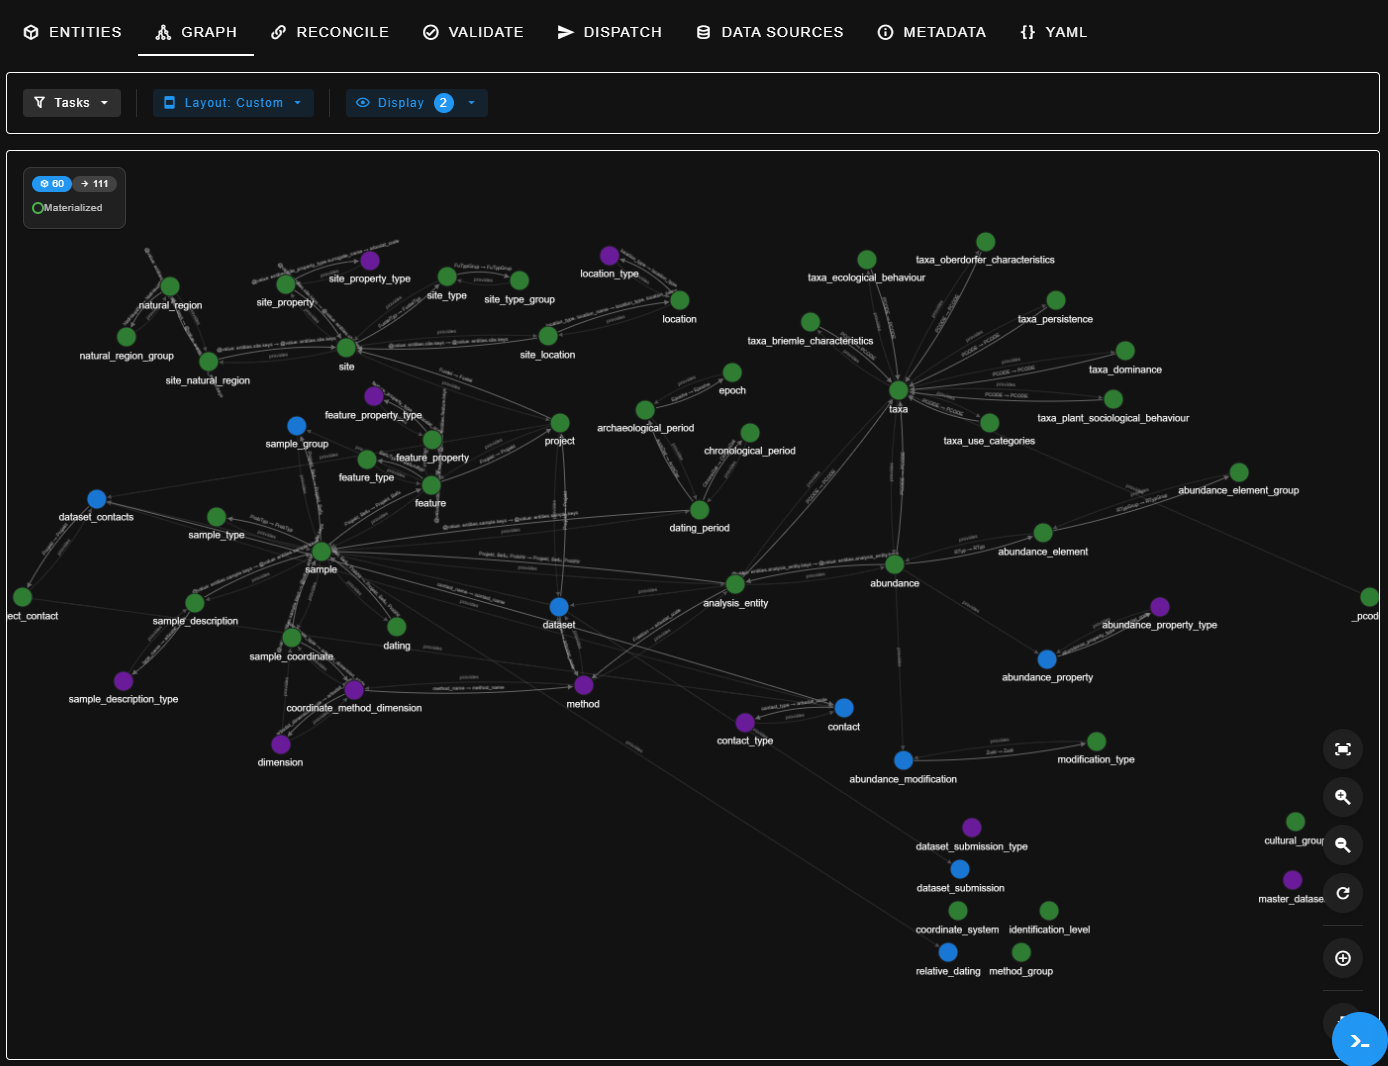
Task: Select the green taxa node
Action: pos(898,390)
